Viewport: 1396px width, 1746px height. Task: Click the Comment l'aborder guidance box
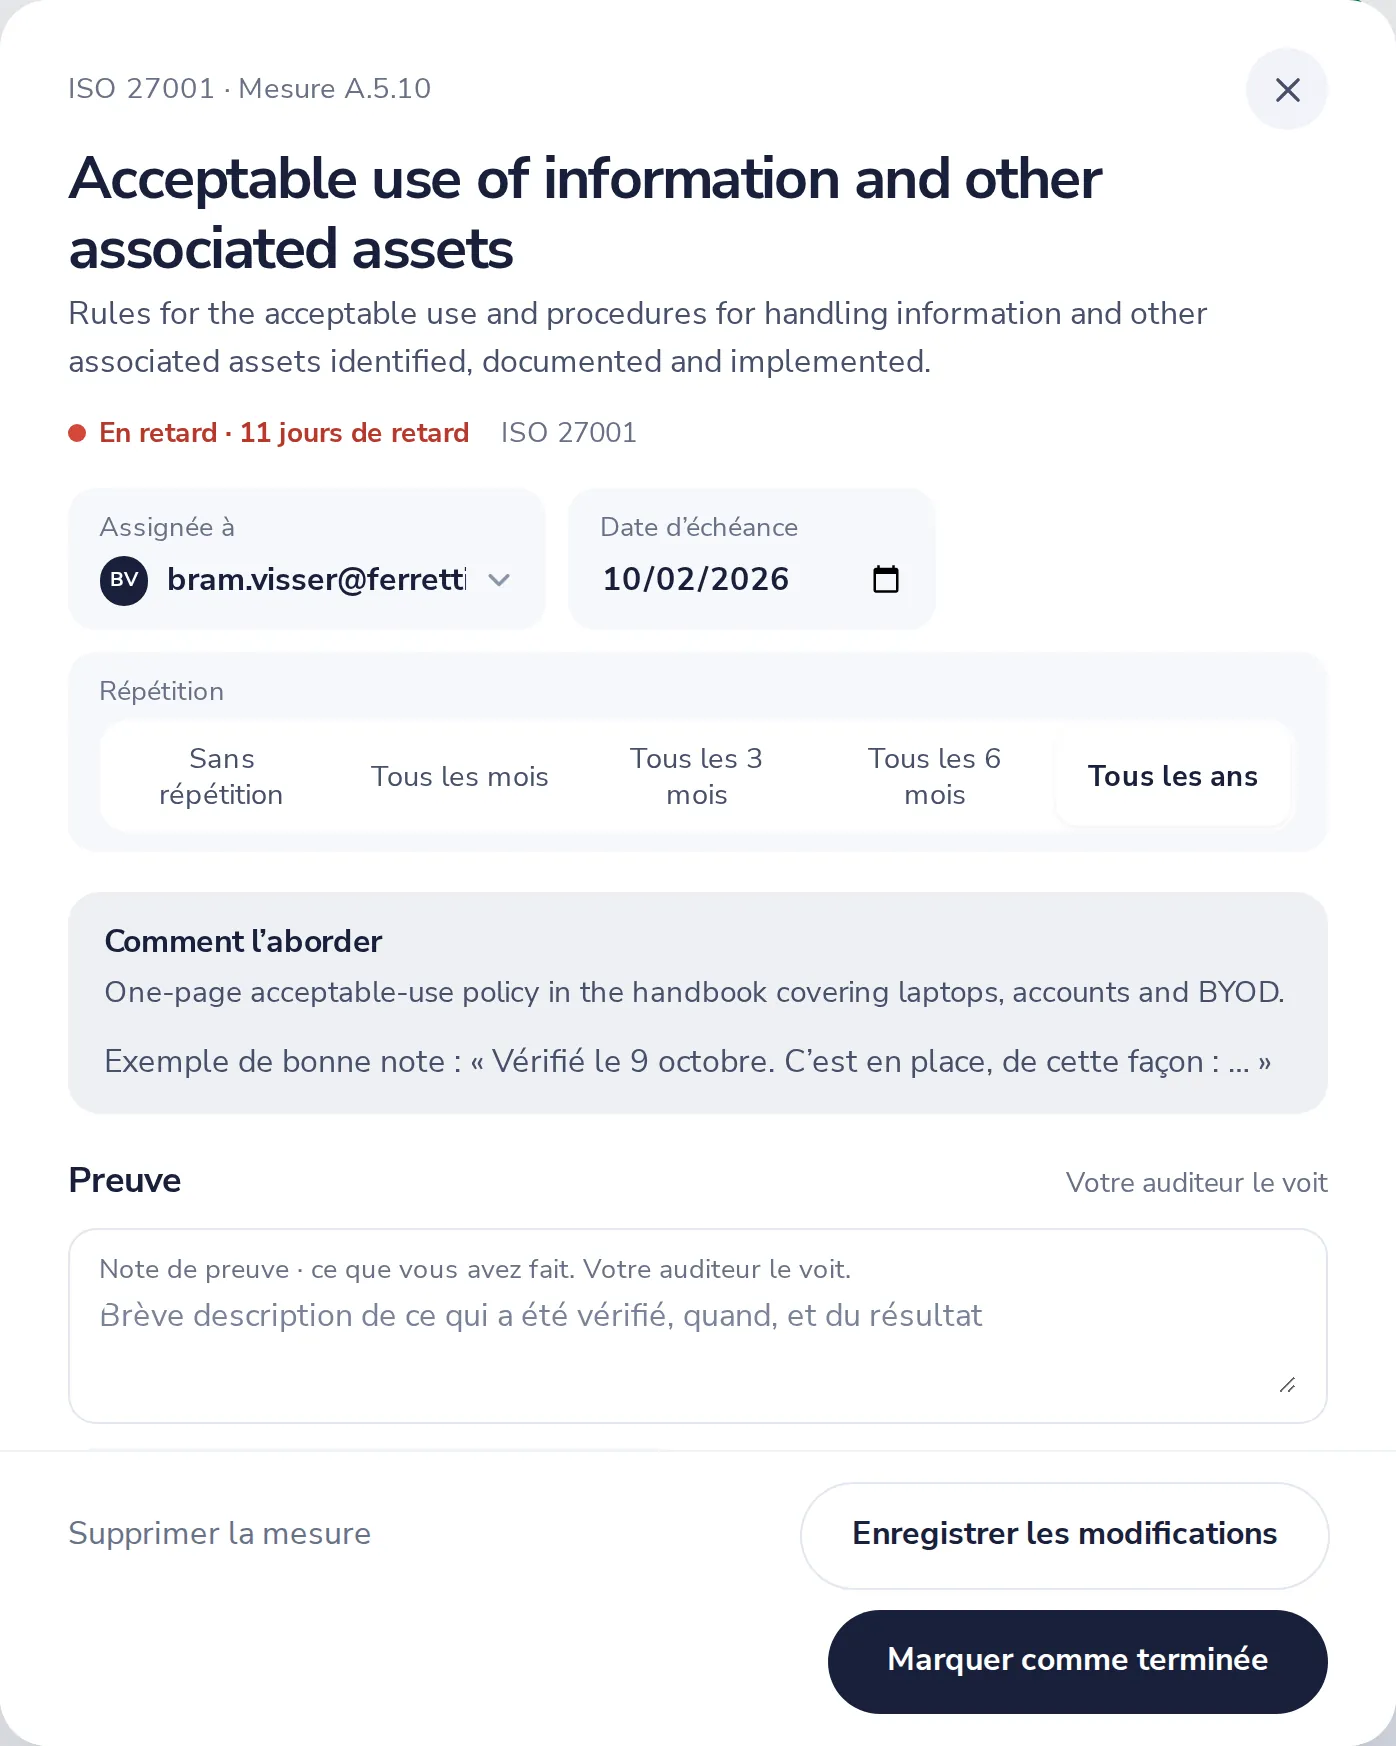pyautogui.click(x=698, y=1003)
